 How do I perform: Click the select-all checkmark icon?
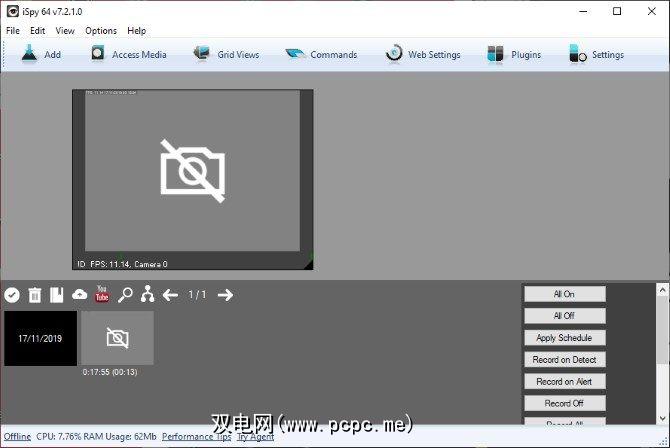12,295
